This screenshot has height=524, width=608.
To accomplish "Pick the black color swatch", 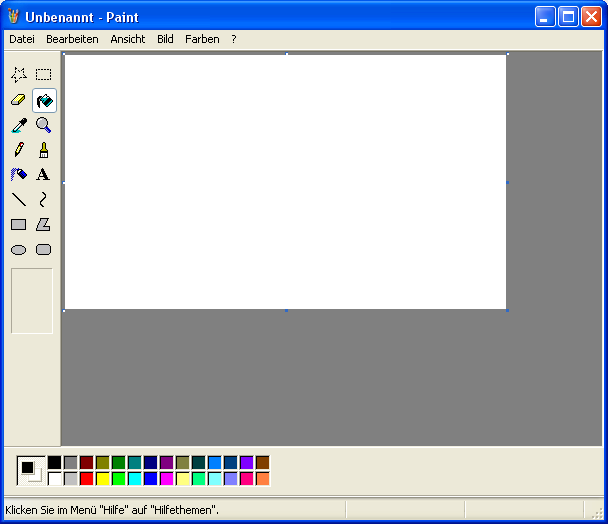I will pos(55,462).
